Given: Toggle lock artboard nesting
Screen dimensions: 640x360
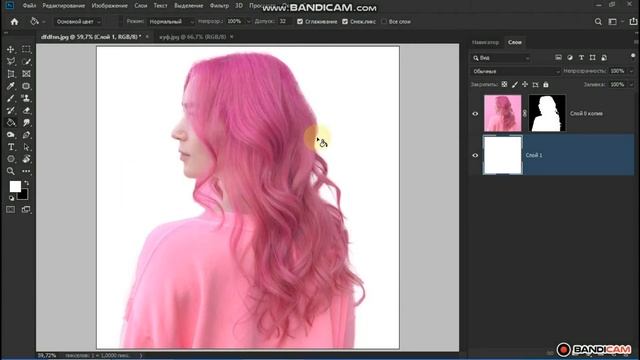Looking at the screenshot, I should (536, 84).
